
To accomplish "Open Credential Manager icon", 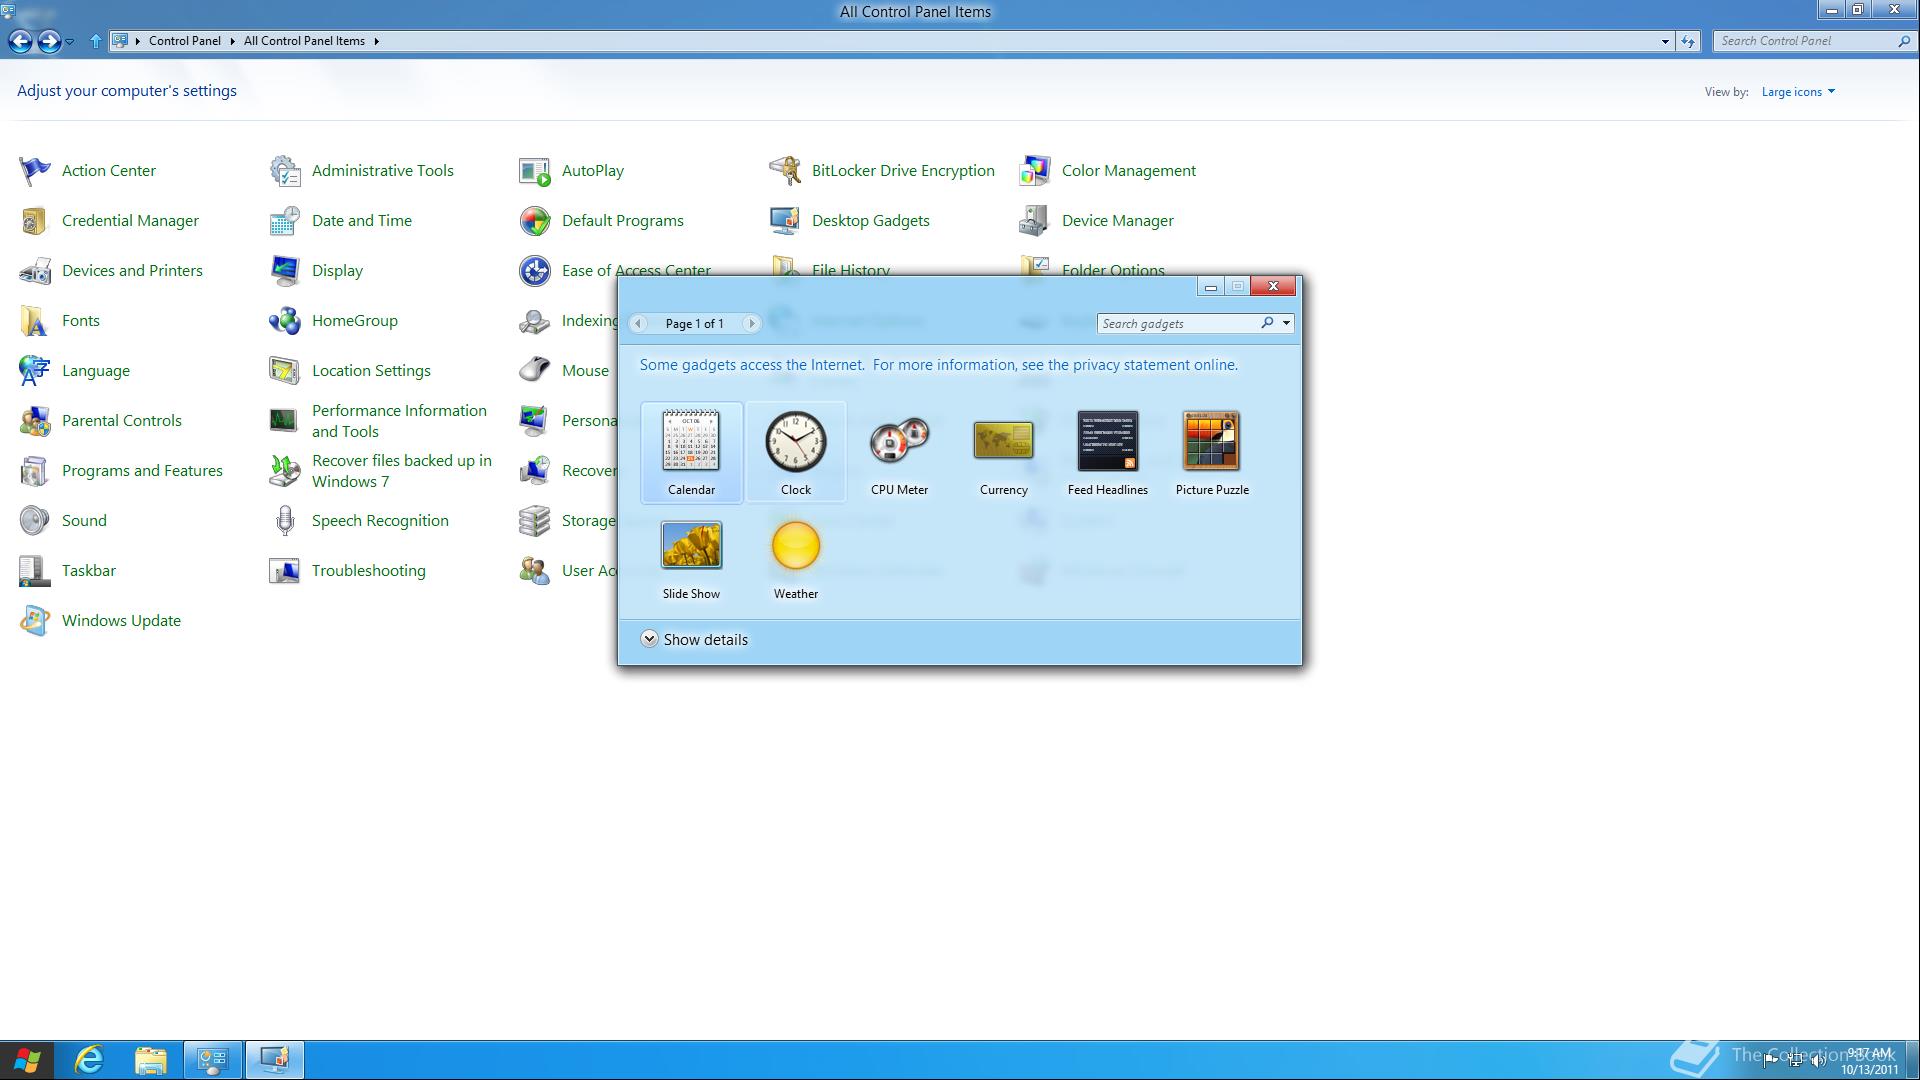I will pyautogui.click(x=35, y=221).
